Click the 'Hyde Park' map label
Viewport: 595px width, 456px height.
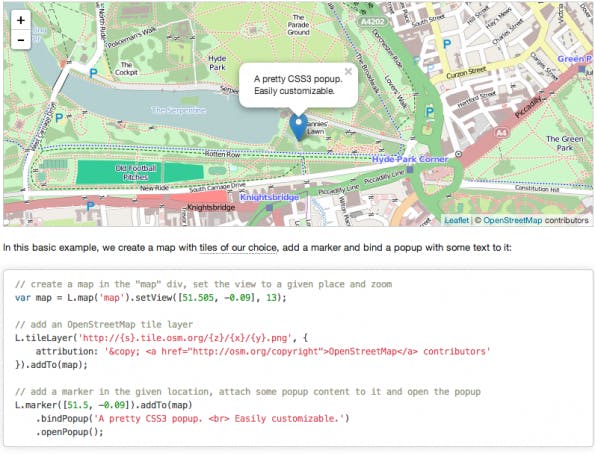pyautogui.click(x=217, y=63)
